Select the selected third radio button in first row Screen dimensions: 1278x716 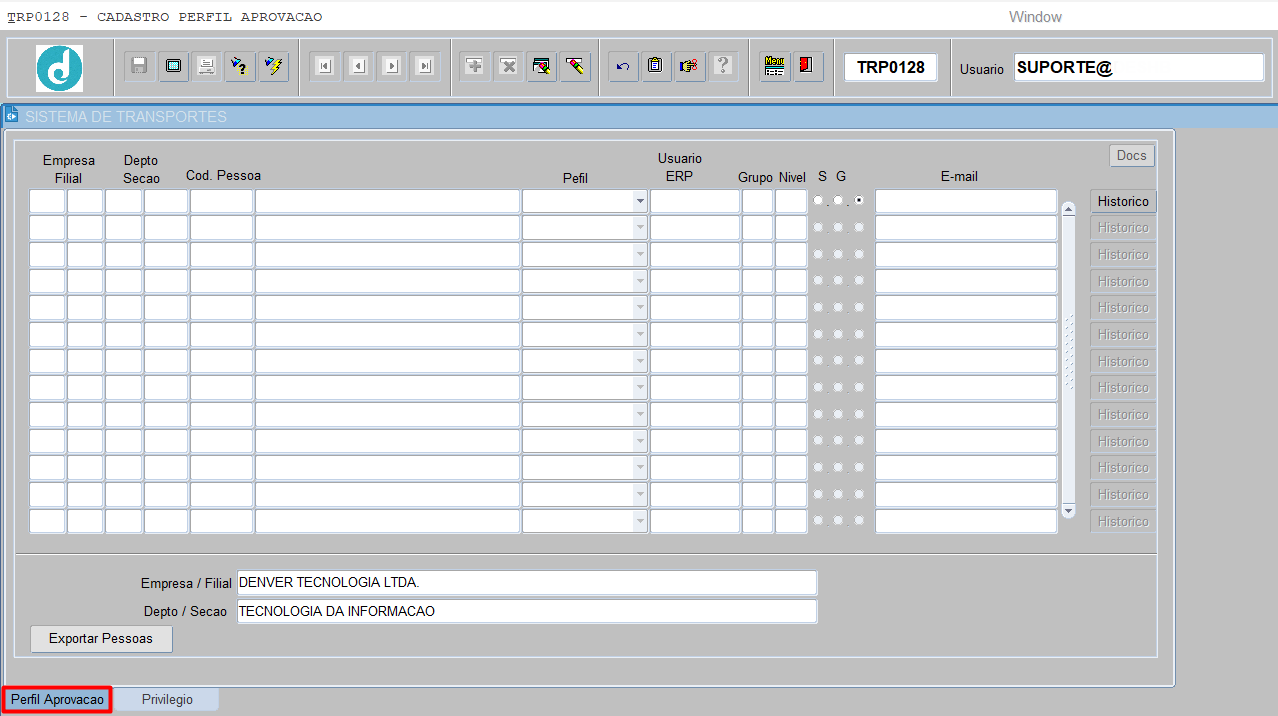(859, 200)
